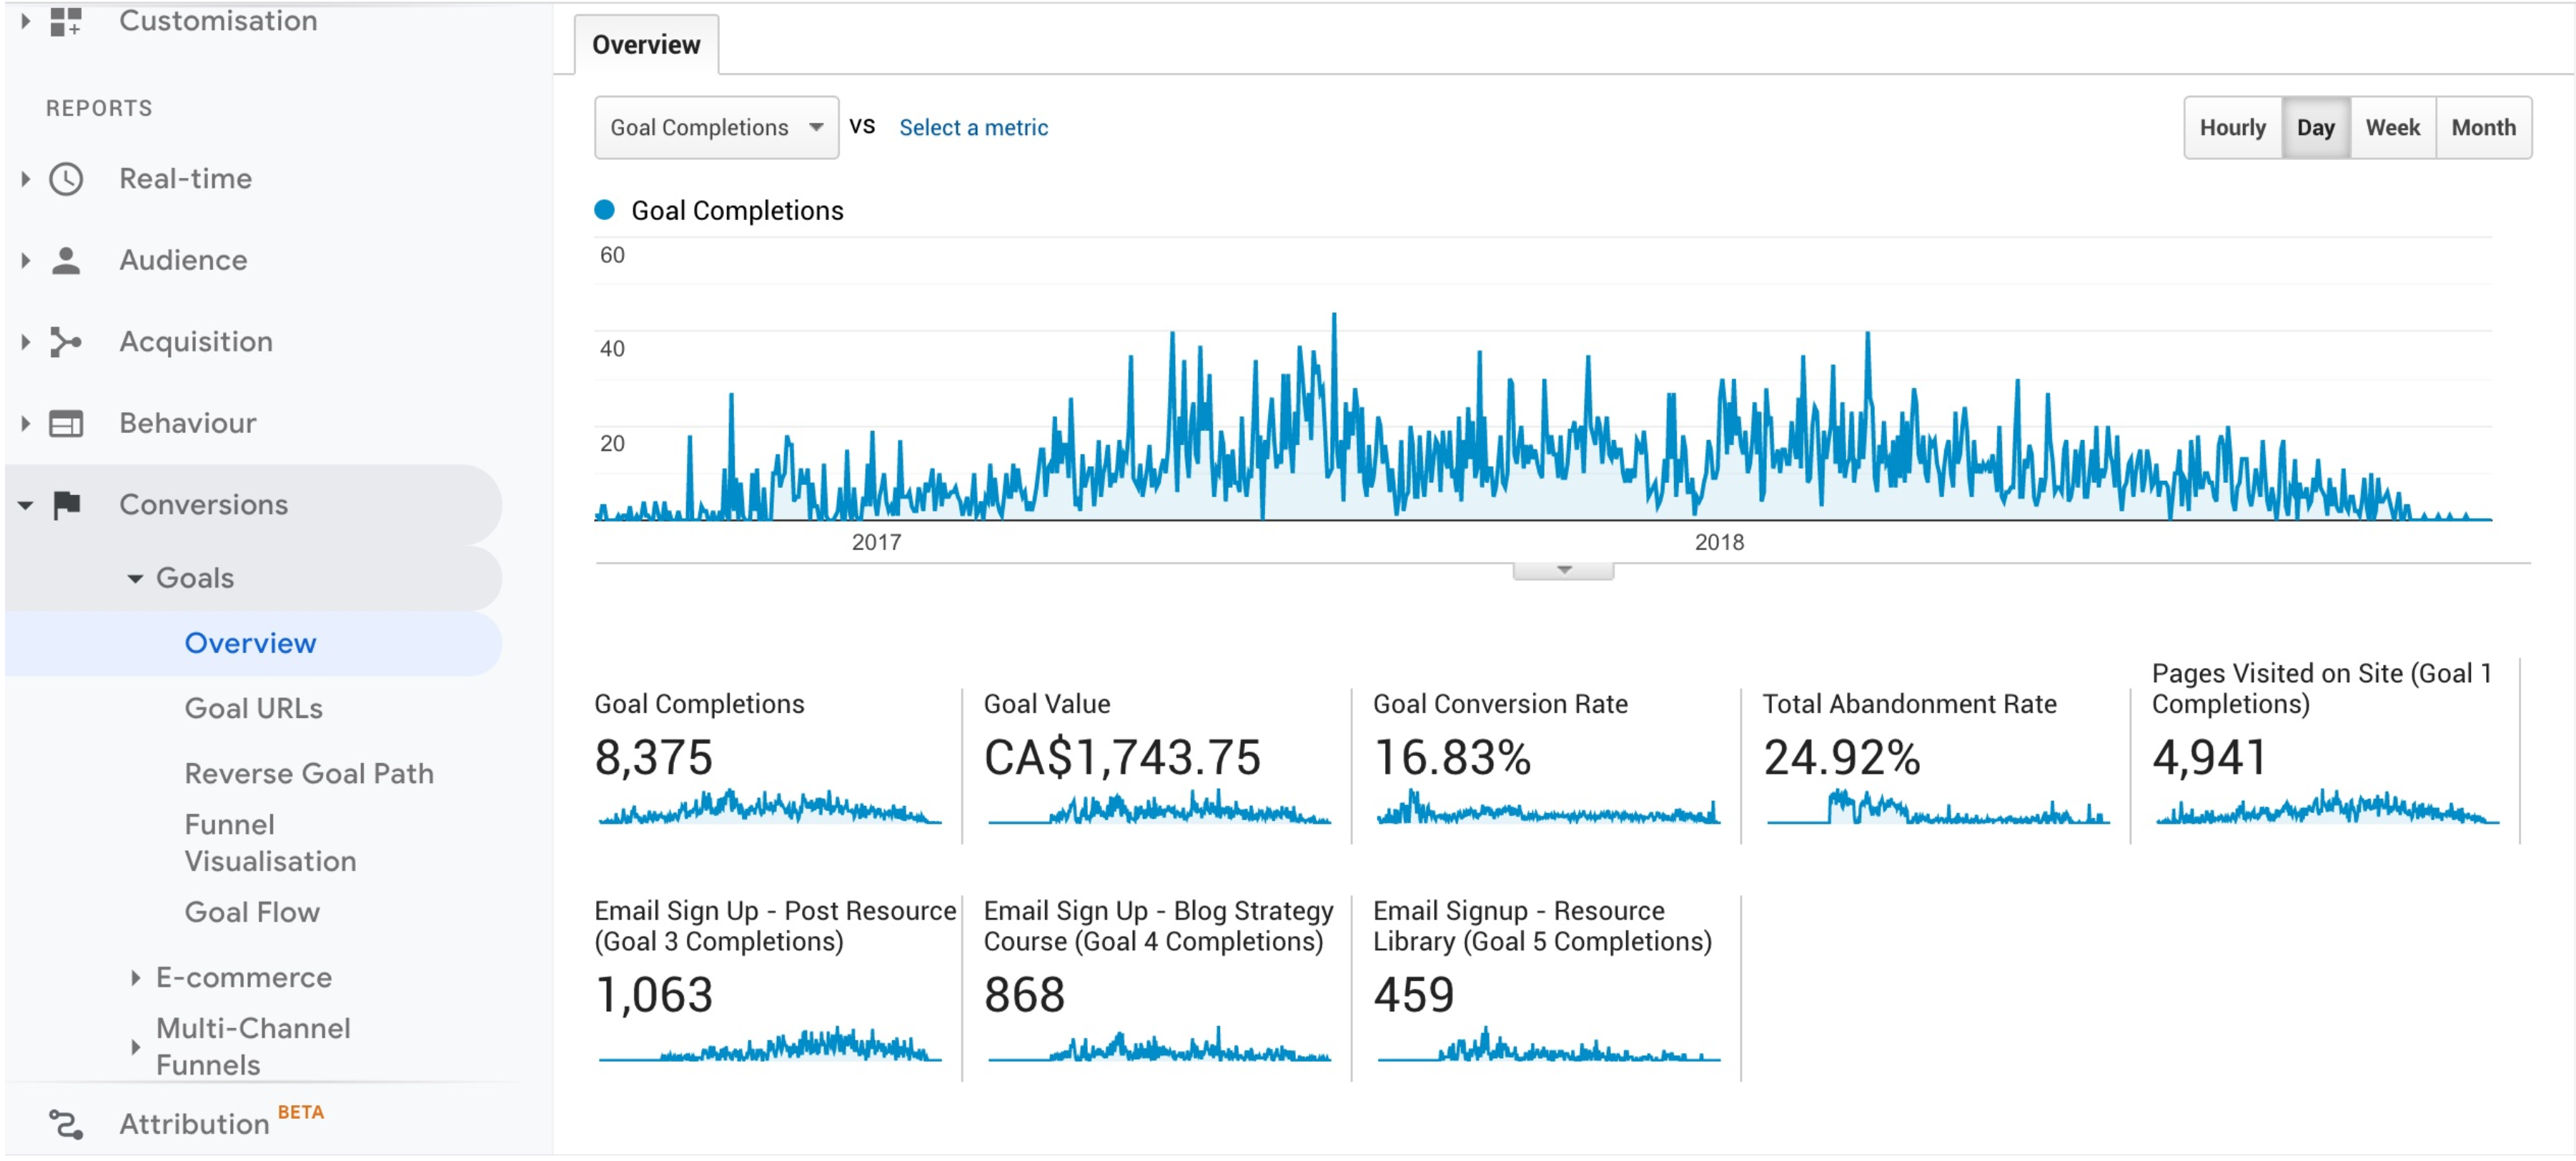This screenshot has width=2576, height=1161.
Task: Expand the Audience reports section
Action: coord(25,260)
